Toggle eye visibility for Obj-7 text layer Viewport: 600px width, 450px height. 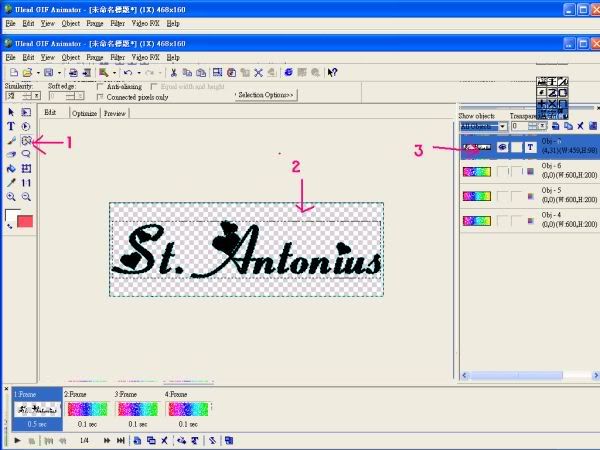pyautogui.click(x=502, y=147)
